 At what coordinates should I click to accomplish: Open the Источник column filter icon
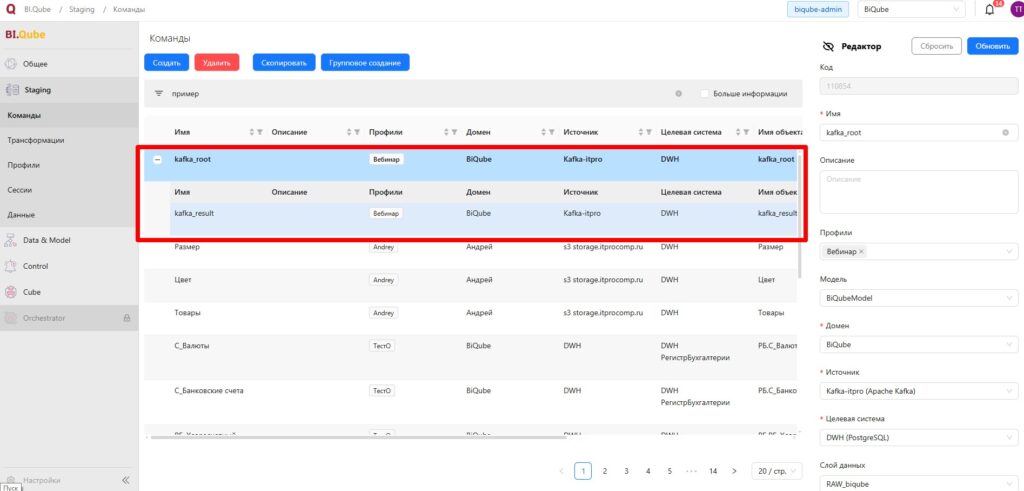click(x=649, y=133)
